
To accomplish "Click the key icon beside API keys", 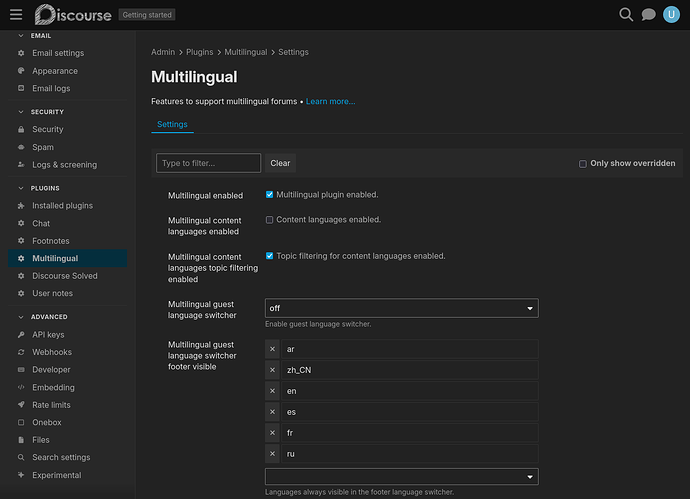I will [21, 334].
